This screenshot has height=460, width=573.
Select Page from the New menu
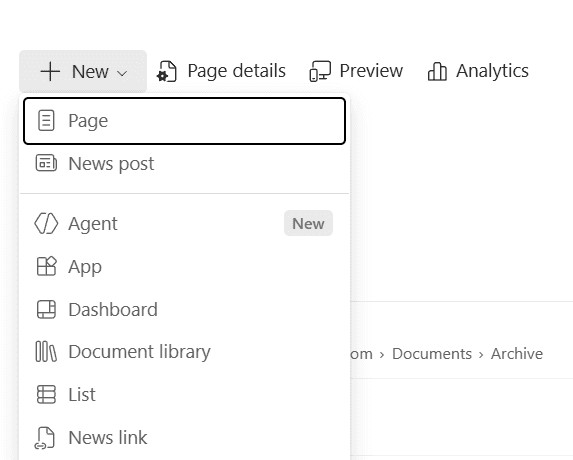(x=185, y=121)
